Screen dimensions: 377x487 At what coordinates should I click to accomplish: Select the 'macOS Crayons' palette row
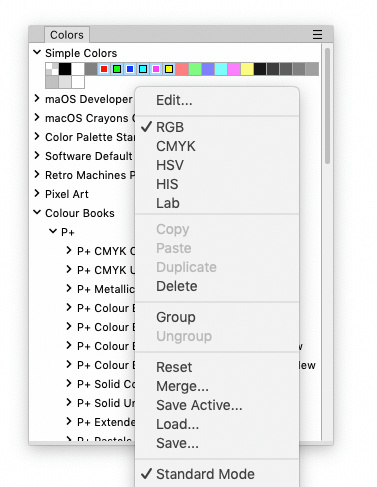(x=90, y=118)
